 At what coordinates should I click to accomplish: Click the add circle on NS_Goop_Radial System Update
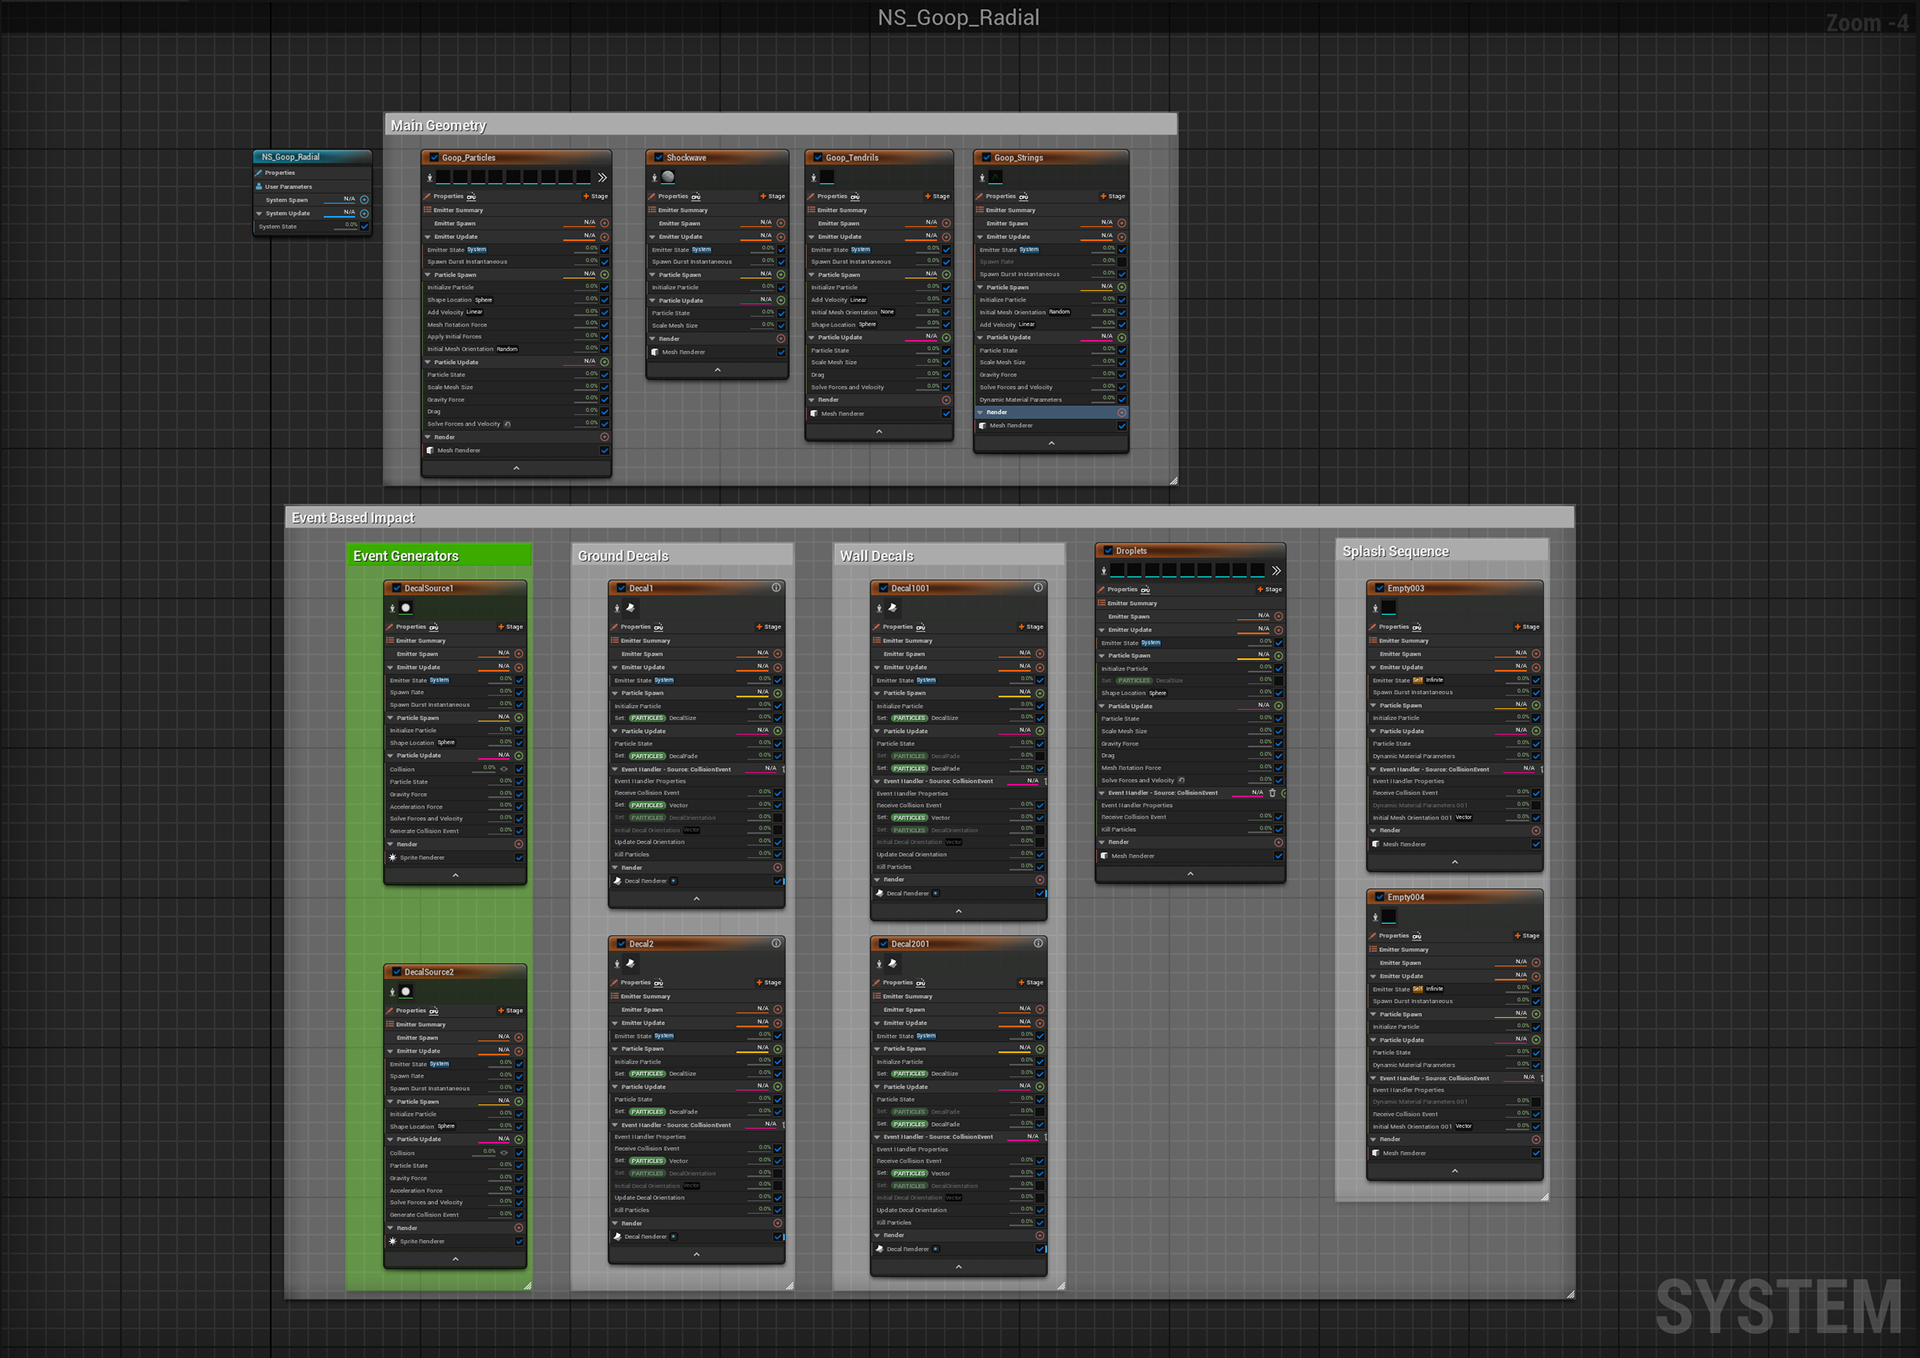tap(364, 213)
